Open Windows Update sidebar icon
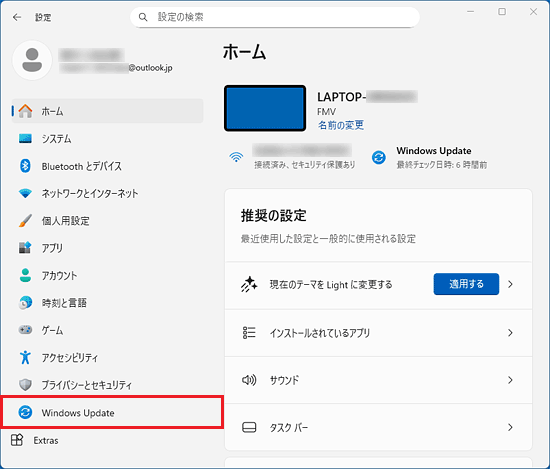Viewport: 550px width, 469px height. click(x=25, y=412)
